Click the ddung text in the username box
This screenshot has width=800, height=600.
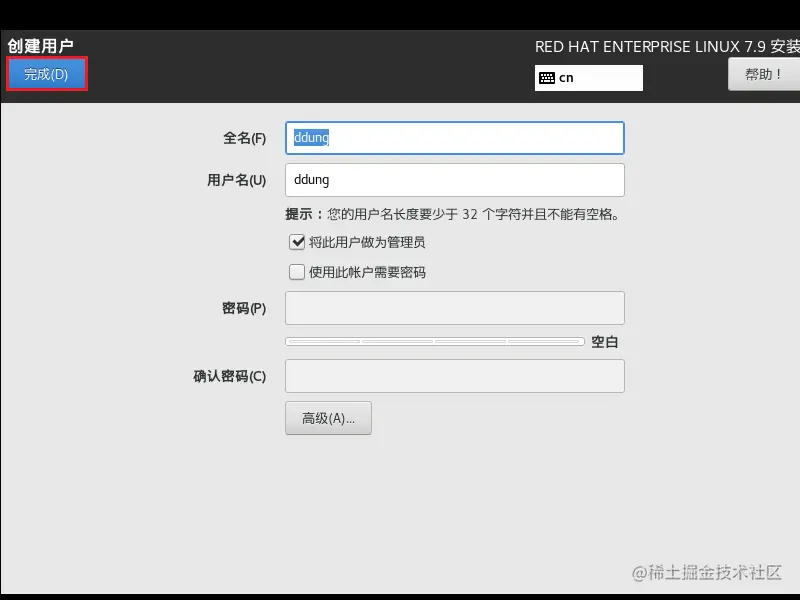[312, 180]
